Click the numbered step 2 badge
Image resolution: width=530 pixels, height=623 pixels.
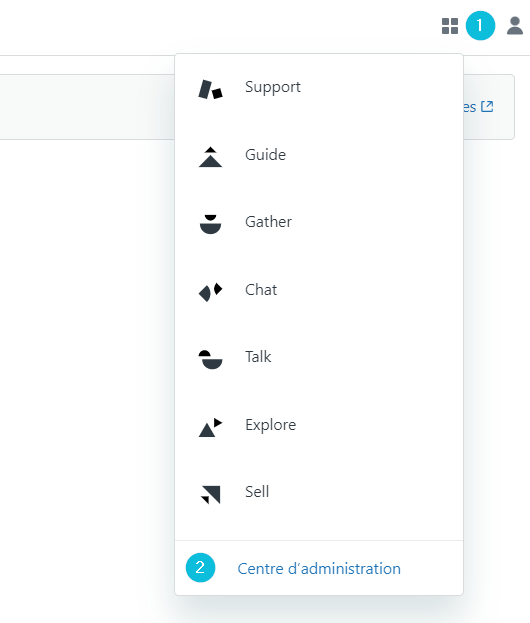pyautogui.click(x=200, y=568)
